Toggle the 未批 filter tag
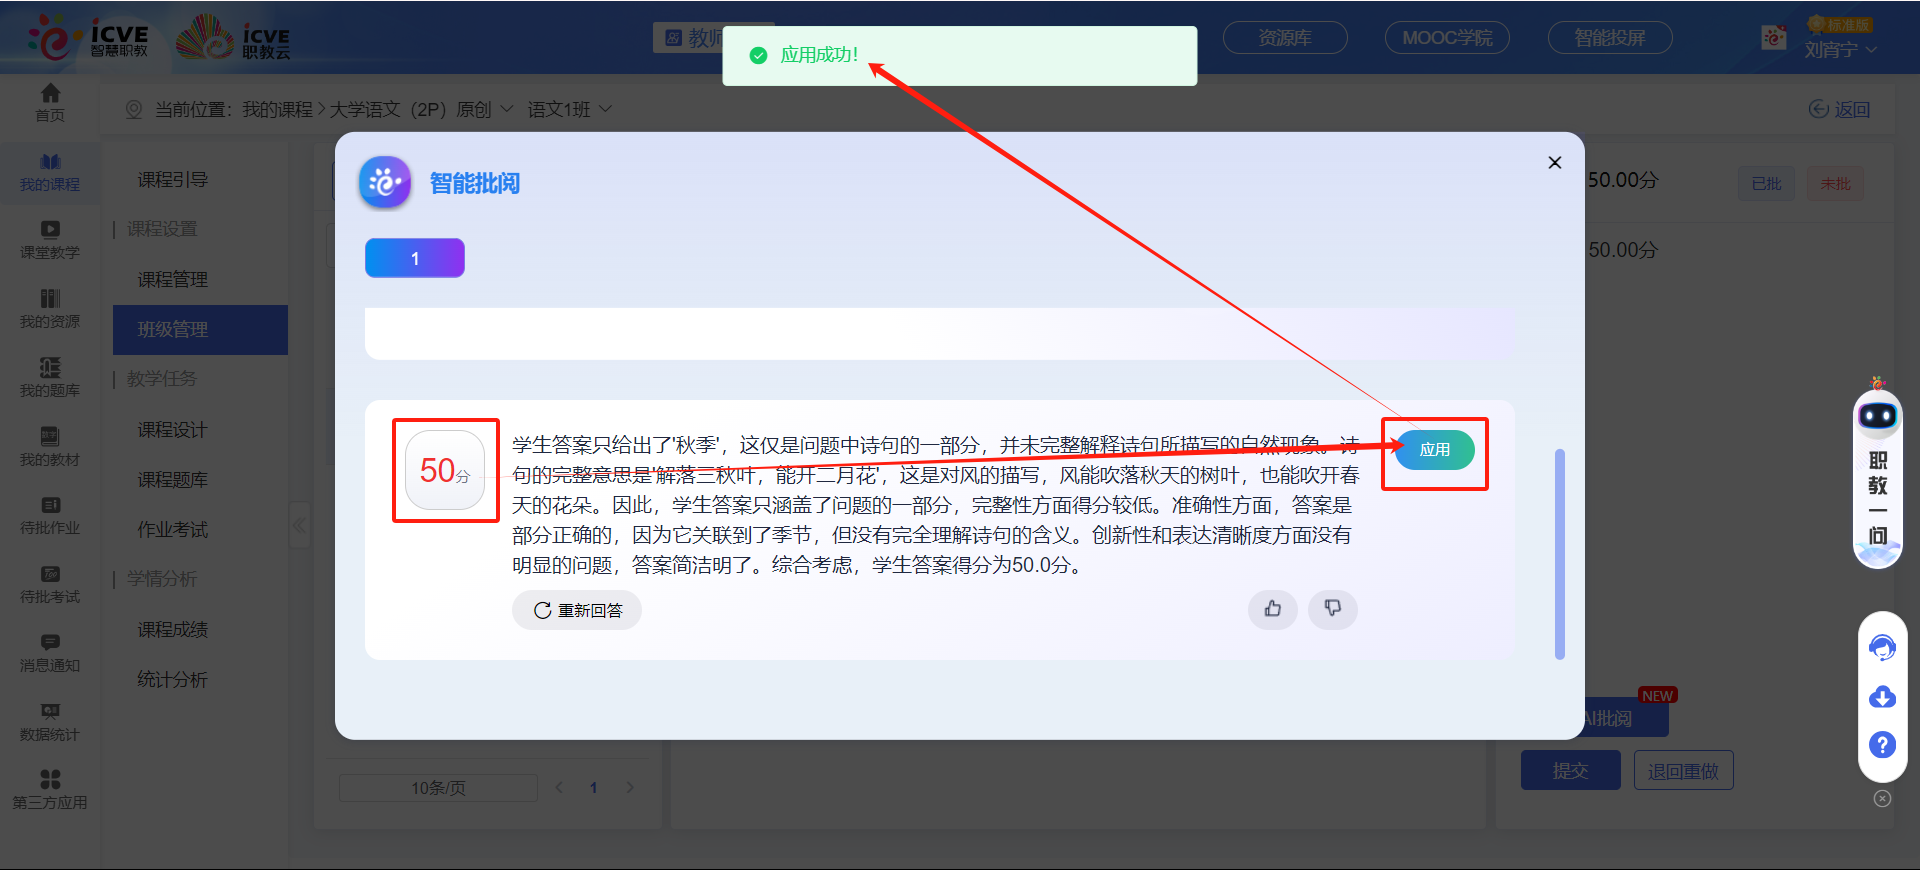 (x=1835, y=184)
